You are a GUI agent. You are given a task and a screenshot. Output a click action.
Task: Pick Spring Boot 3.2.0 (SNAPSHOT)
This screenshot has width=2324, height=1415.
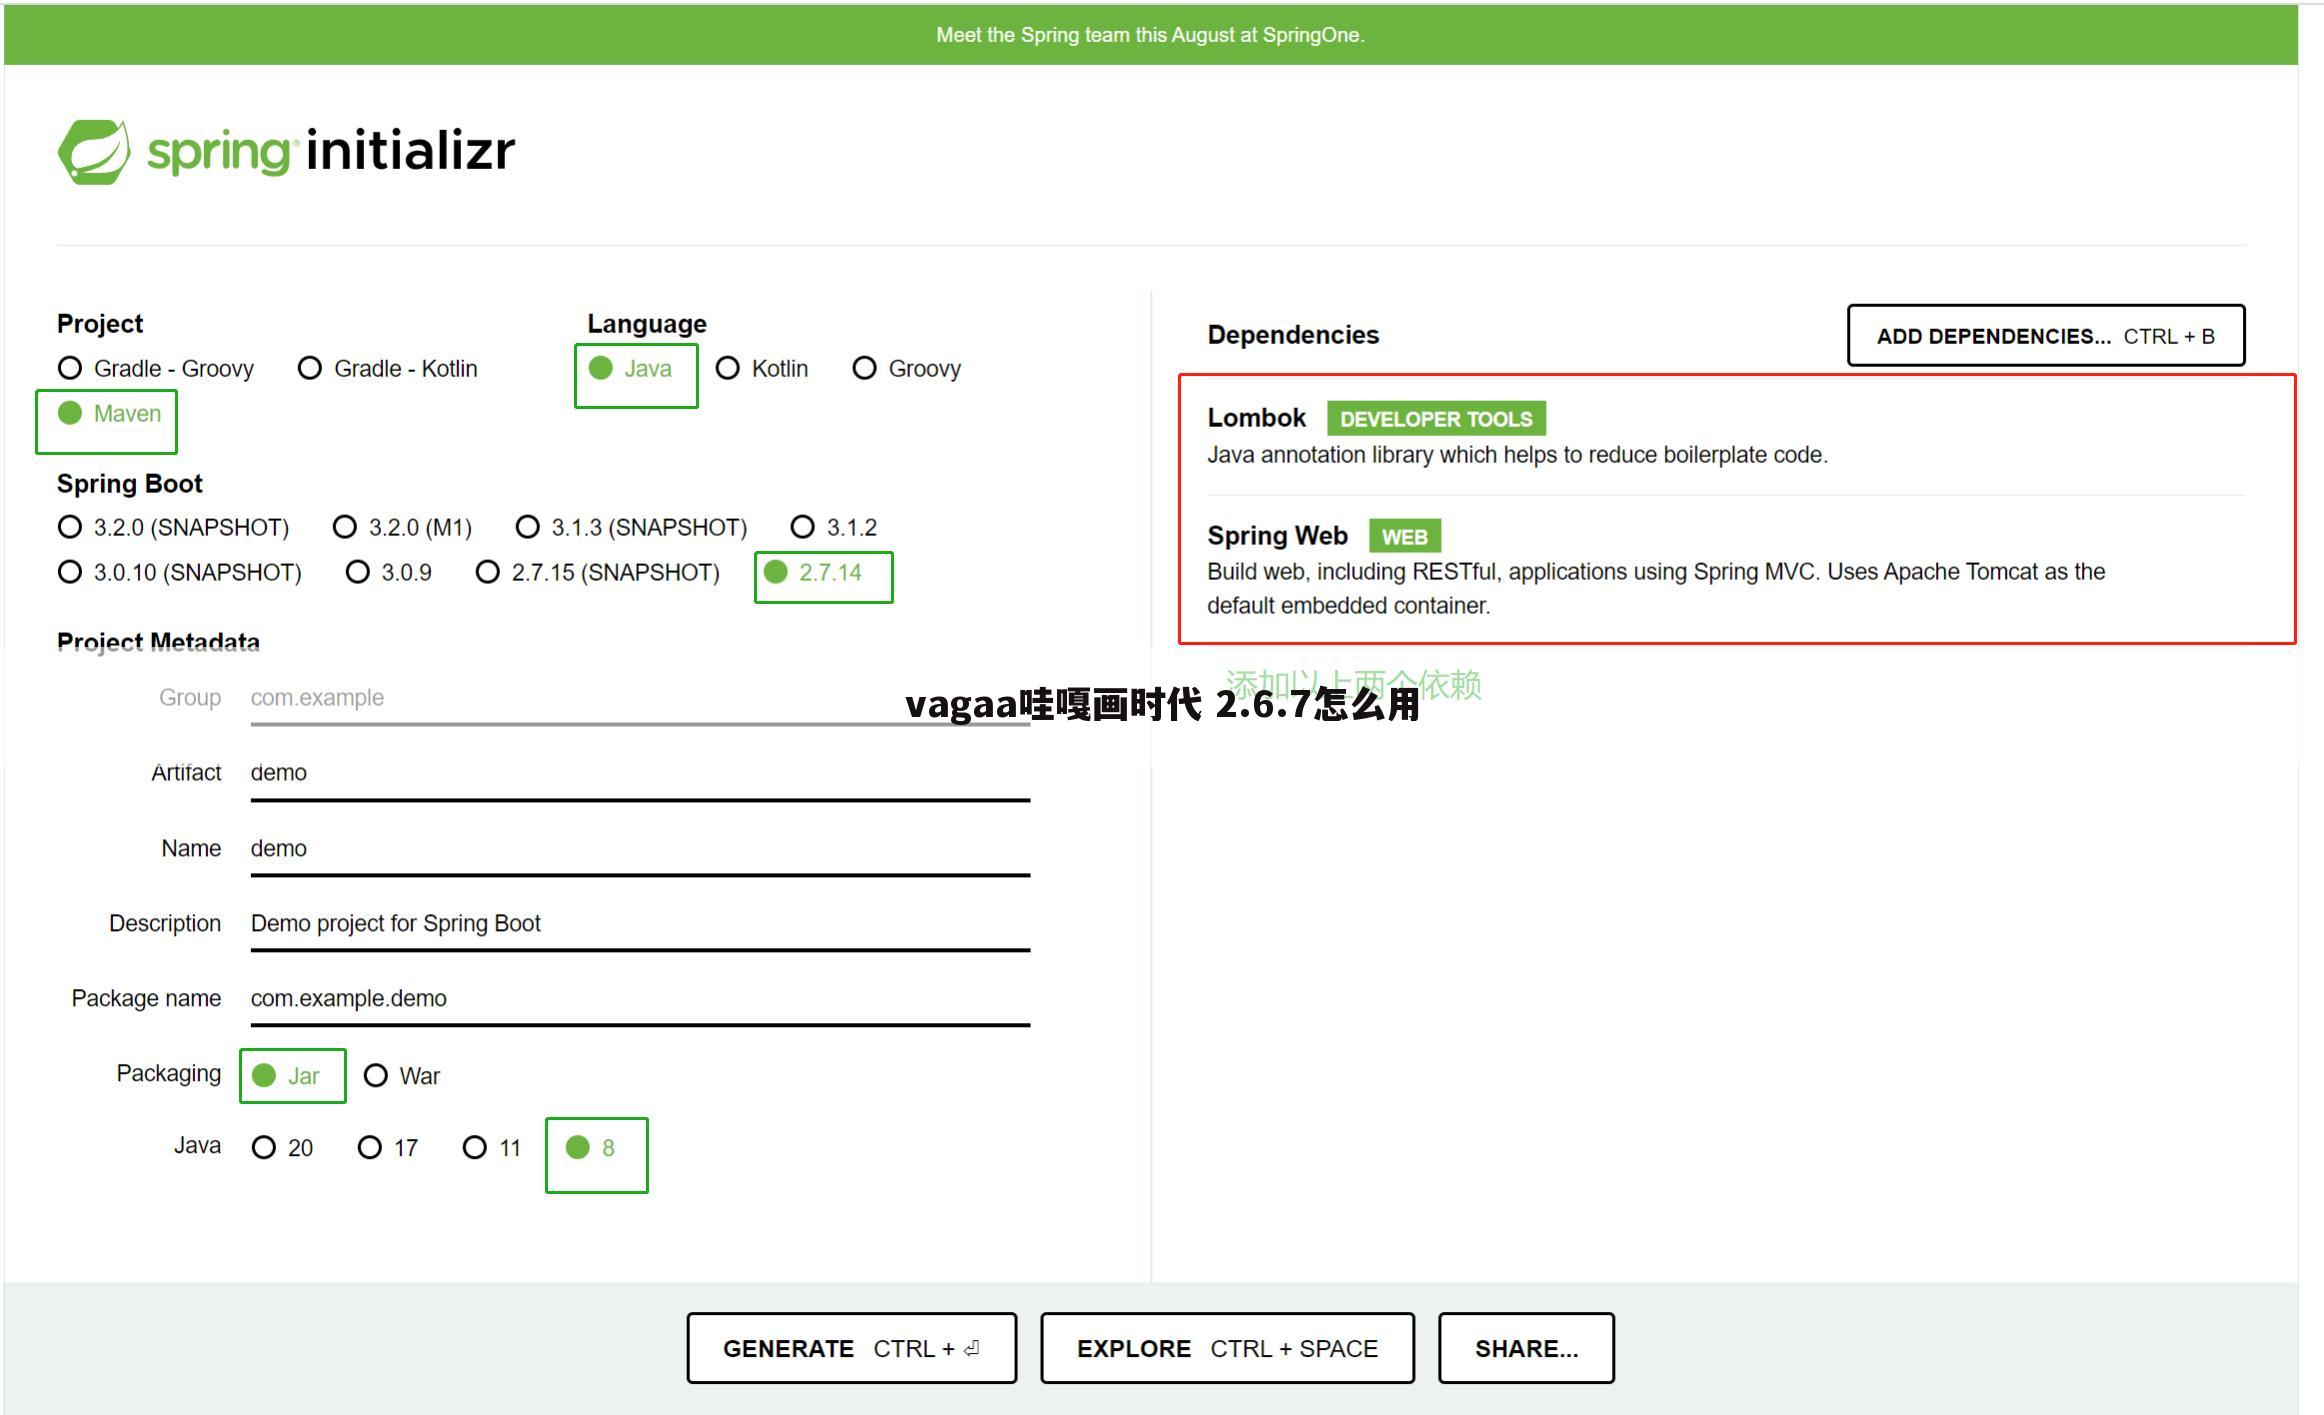tap(173, 527)
